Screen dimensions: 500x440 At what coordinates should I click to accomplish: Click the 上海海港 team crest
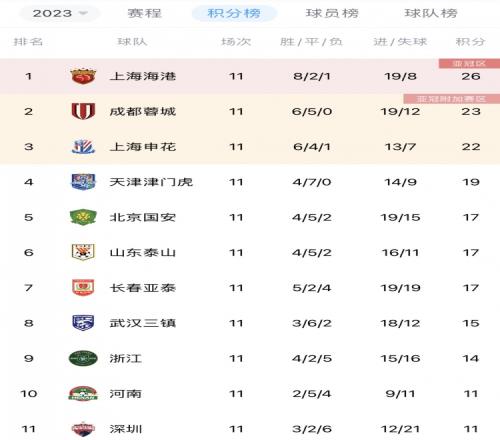tap(83, 76)
